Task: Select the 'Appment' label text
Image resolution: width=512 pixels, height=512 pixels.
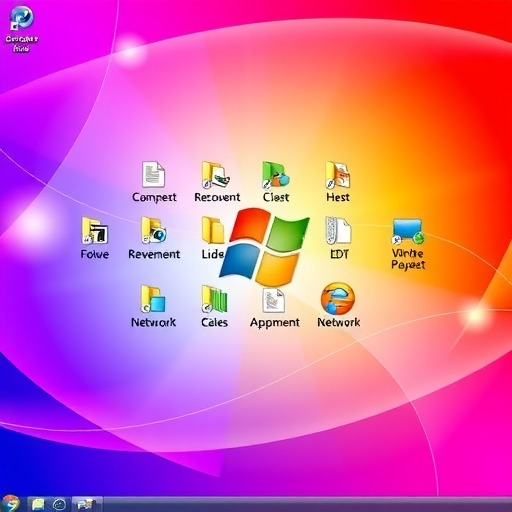Action: 275,322
